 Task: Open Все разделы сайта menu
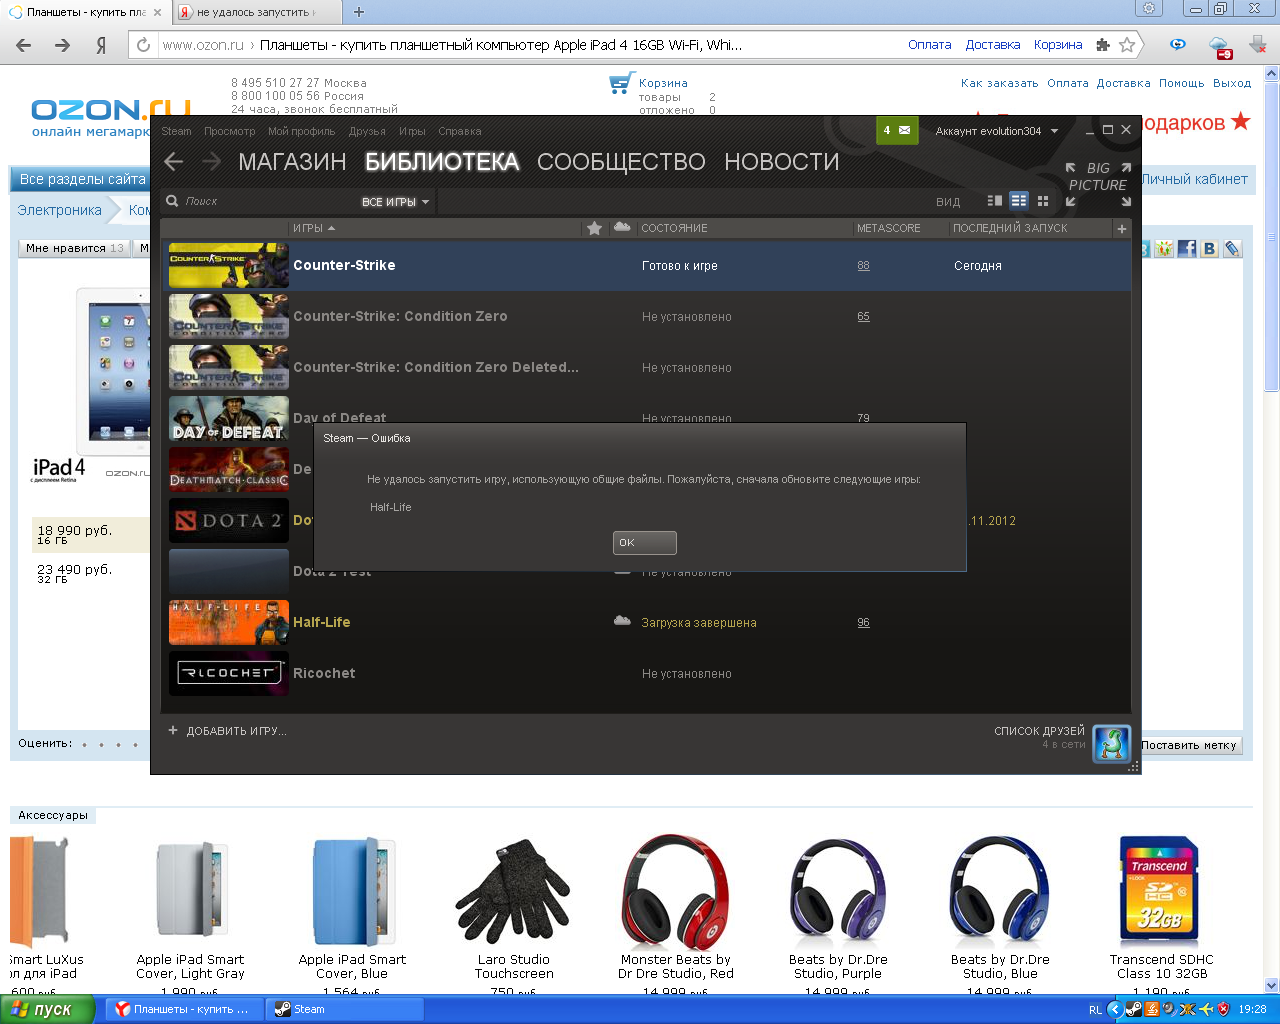point(83,179)
